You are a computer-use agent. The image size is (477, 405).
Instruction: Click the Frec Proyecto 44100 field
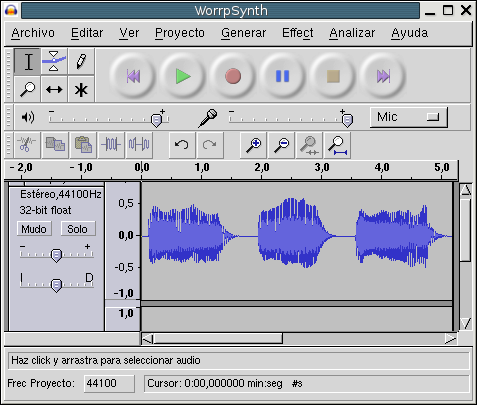click(109, 383)
